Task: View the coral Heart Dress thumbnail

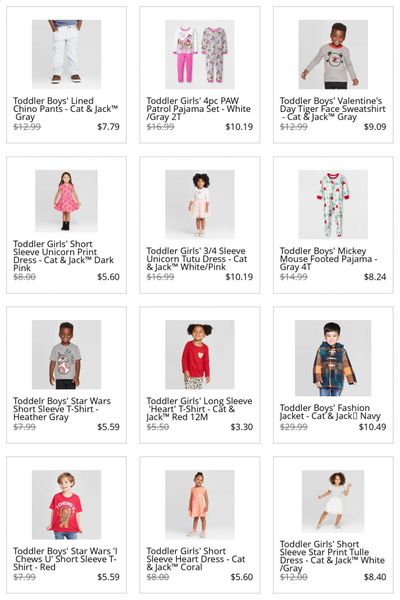Action: (x=199, y=504)
